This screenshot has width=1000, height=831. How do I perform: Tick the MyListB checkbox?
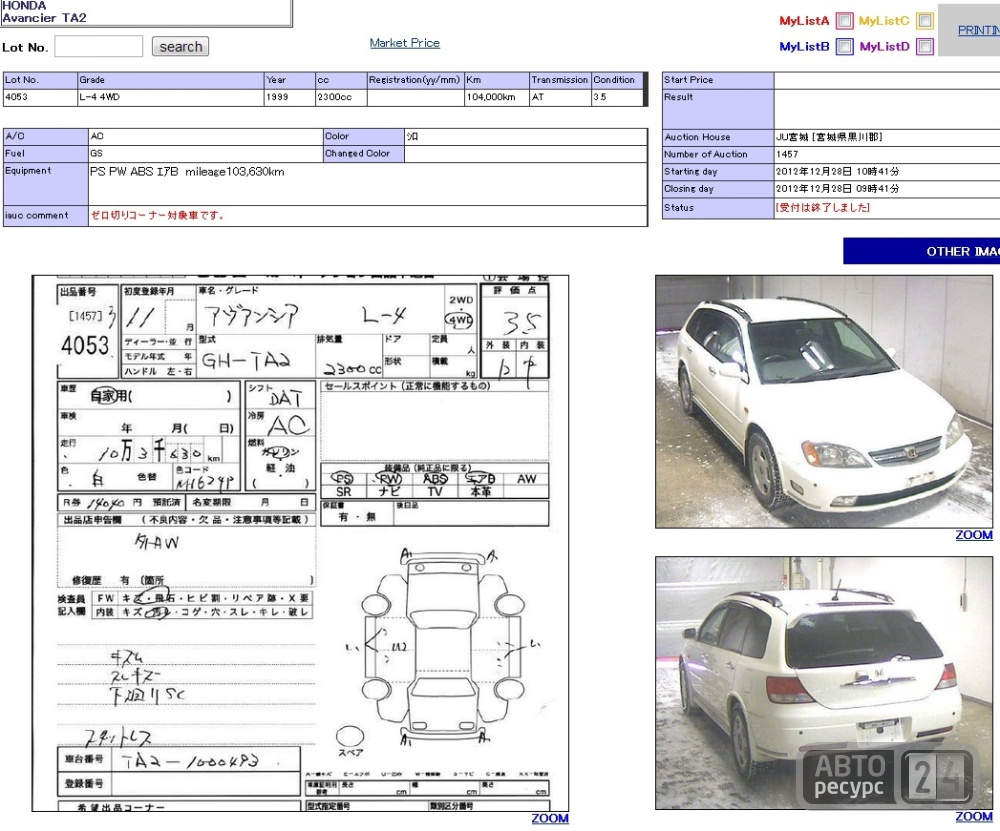[x=844, y=47]
